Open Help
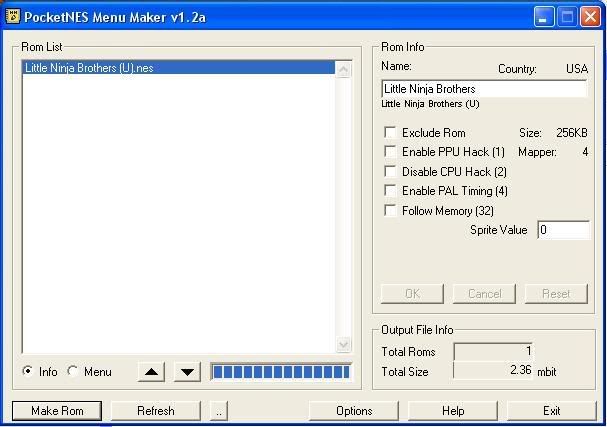Screen dimensions: 607x427 pyautogui.click(x=453, y=411)
